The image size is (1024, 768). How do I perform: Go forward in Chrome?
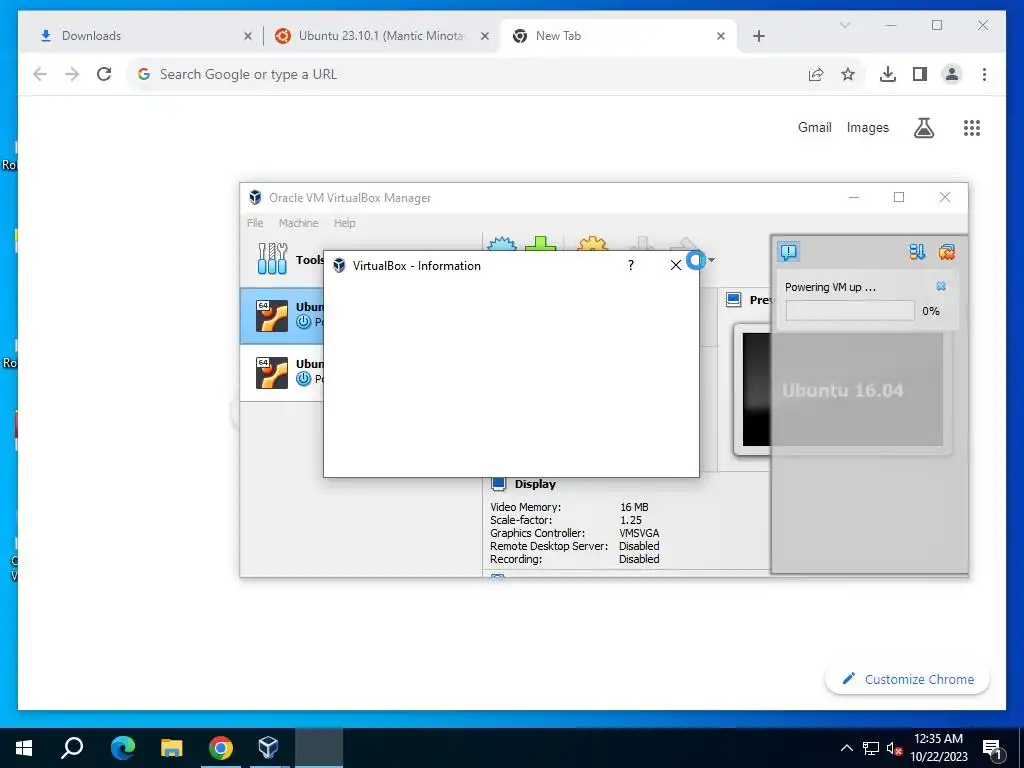72,74
